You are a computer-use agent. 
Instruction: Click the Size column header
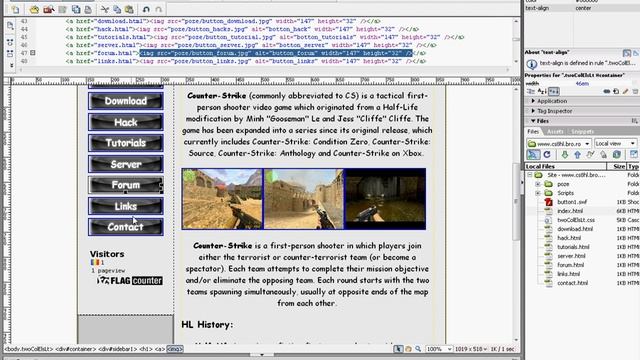[x=616, y=167]
